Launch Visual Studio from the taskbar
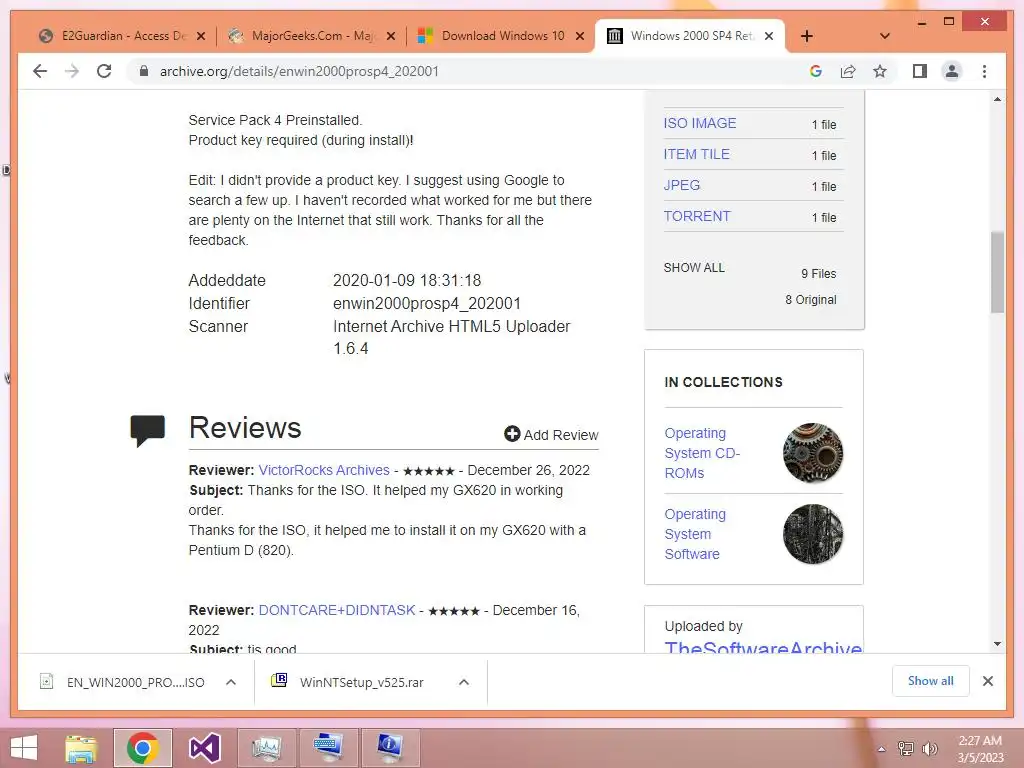The height and width of the screenshot is (768, 1024). 204,748
